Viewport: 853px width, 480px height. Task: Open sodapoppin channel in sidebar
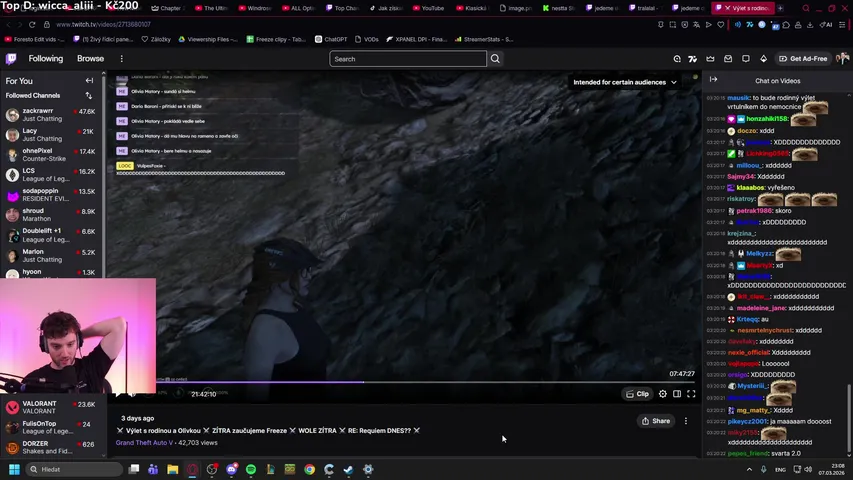tap(51, 195)
